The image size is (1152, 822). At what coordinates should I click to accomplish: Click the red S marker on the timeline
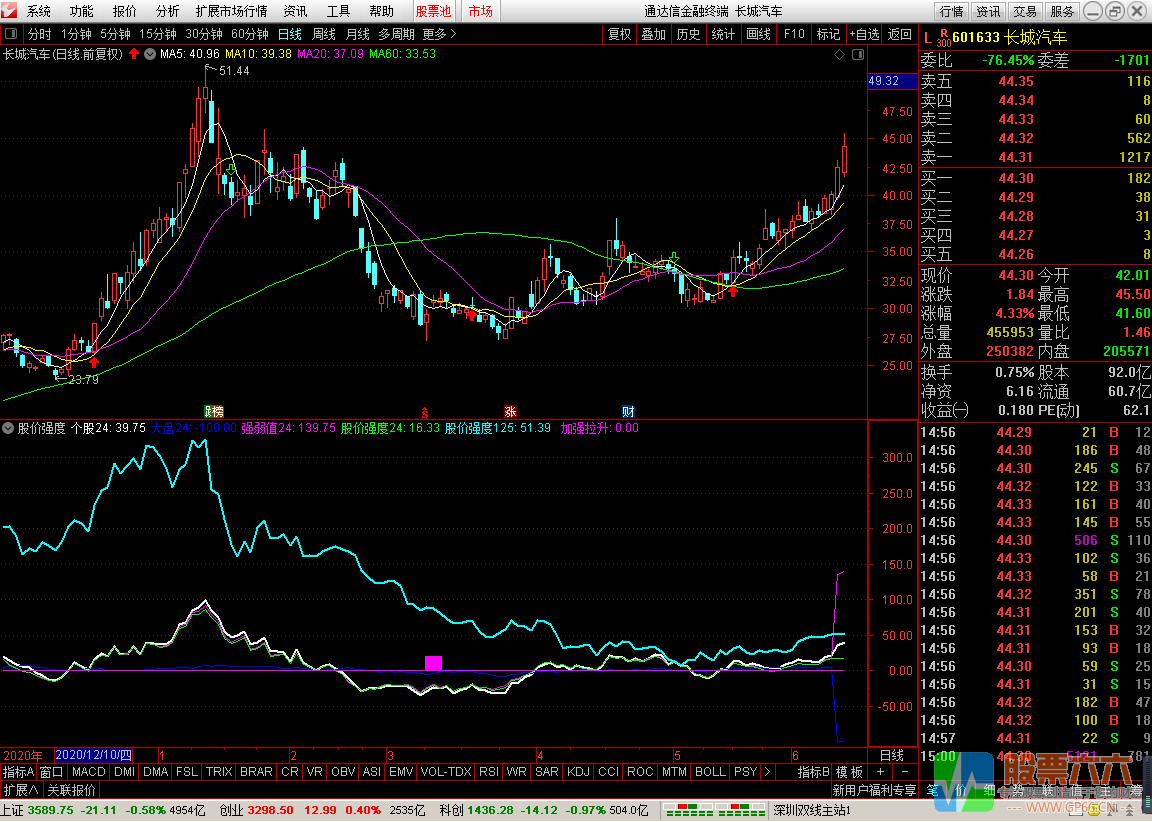coord(425,413)
